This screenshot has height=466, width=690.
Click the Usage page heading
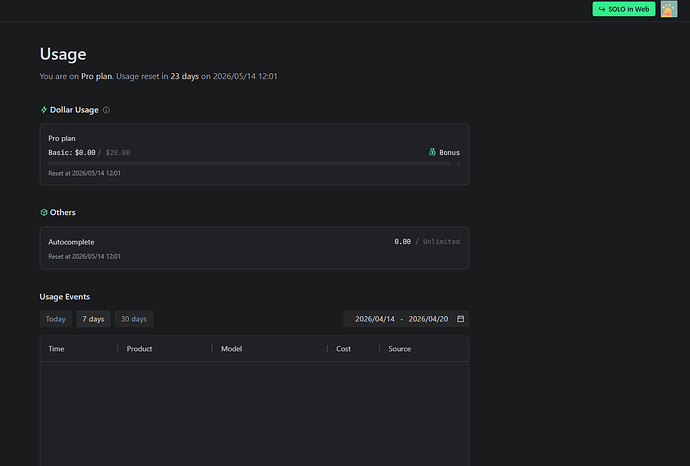63,54
